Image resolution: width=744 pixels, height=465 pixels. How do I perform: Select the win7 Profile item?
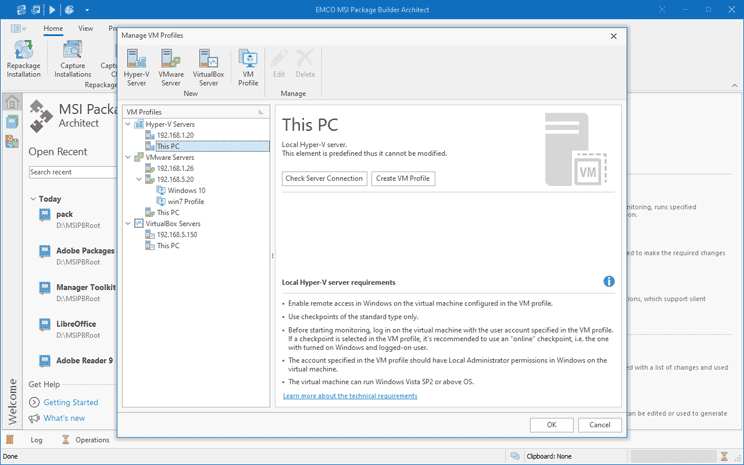[x=186, y=202]
